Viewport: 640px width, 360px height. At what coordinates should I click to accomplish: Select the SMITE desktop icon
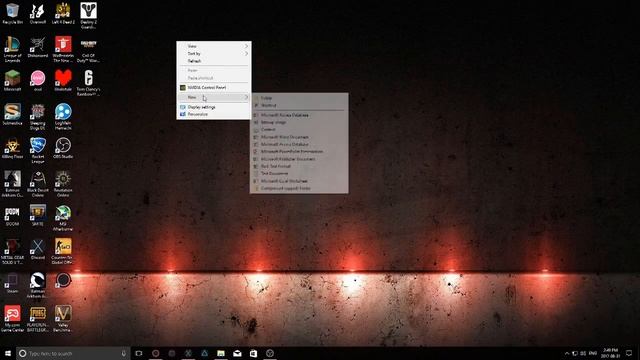coord(38,216)
